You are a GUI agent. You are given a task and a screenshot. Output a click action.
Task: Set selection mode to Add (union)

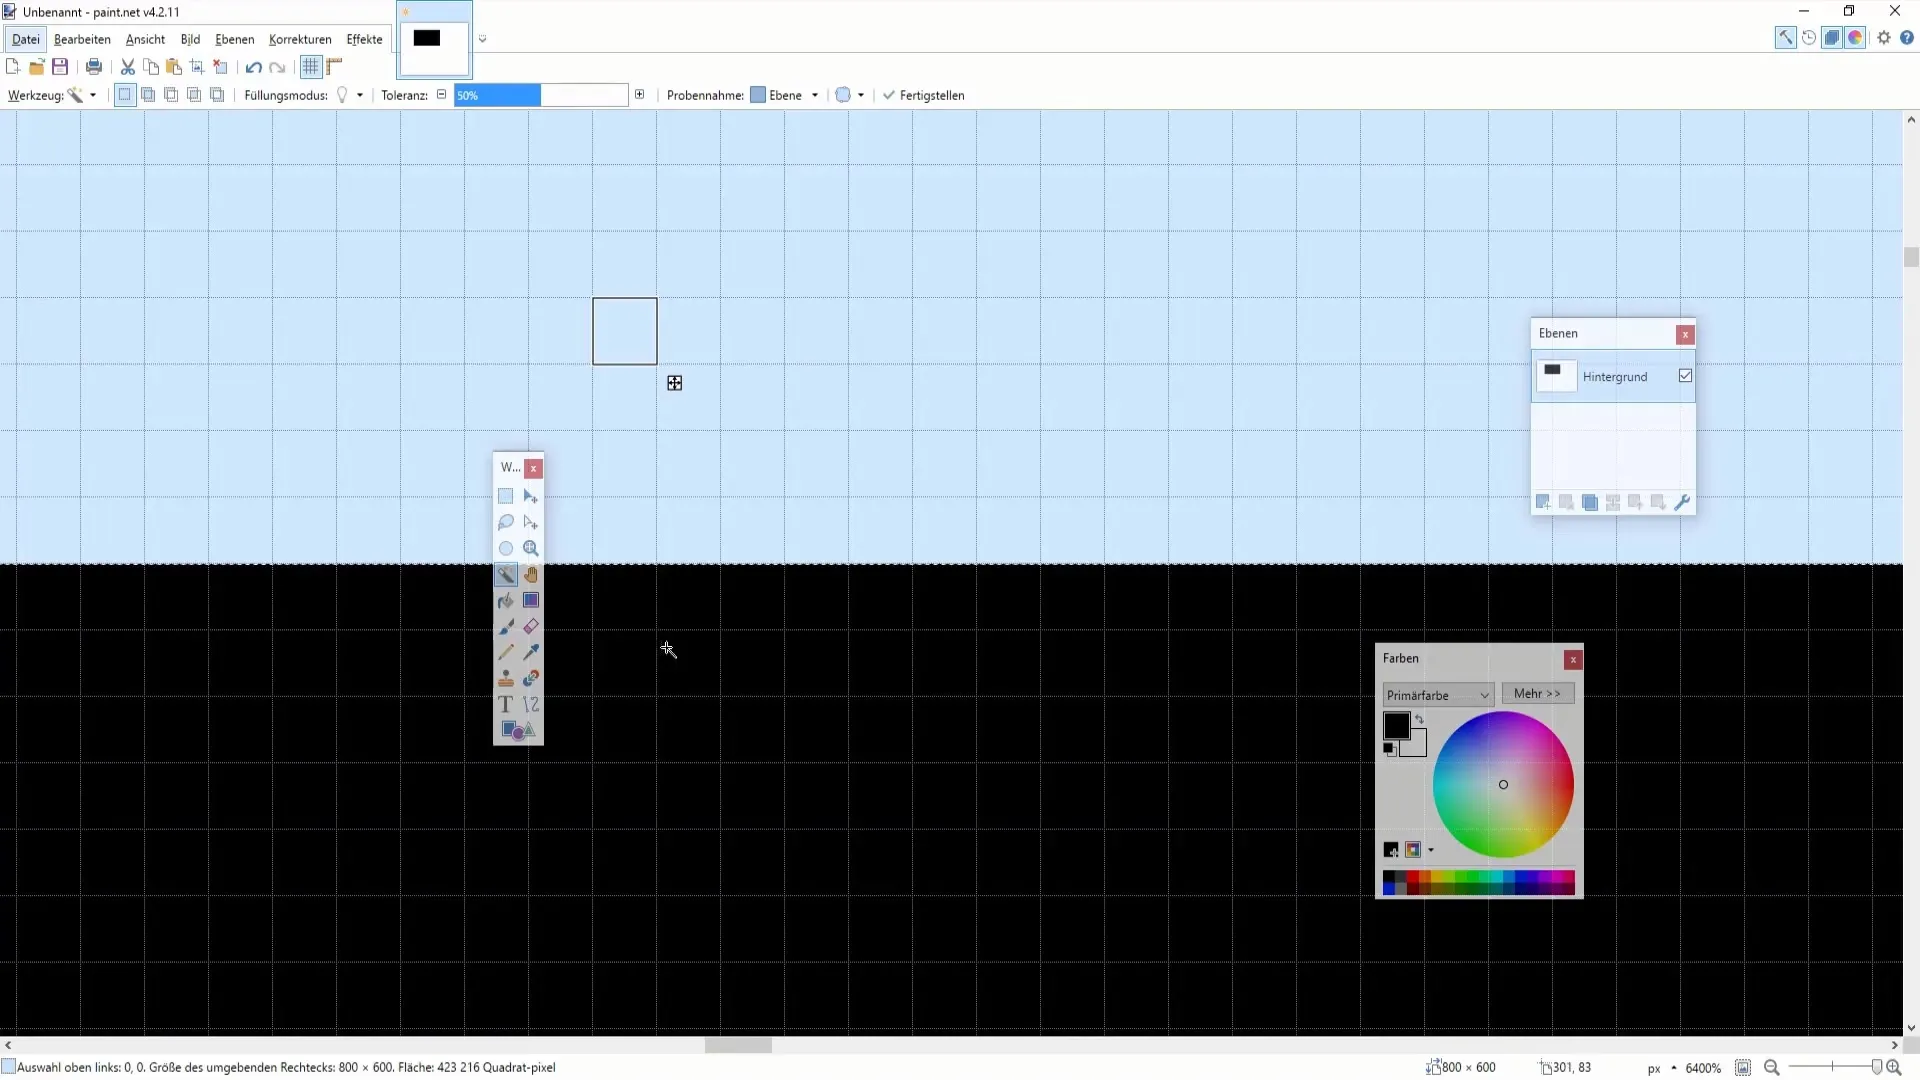pos(148,95)
